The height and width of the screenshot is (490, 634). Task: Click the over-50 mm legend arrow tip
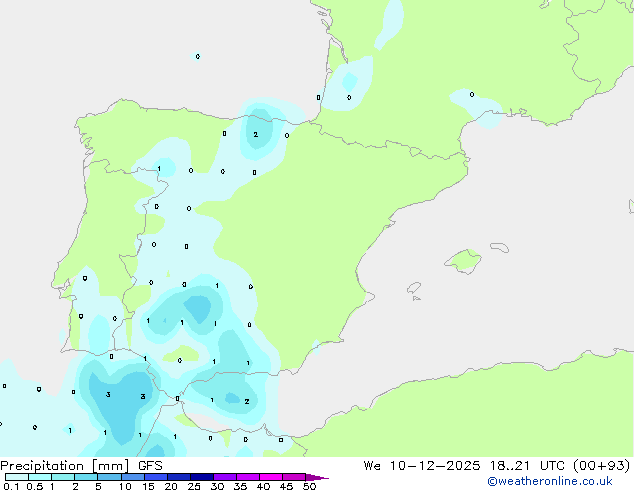pyautogui.click(x=317, y=477)
